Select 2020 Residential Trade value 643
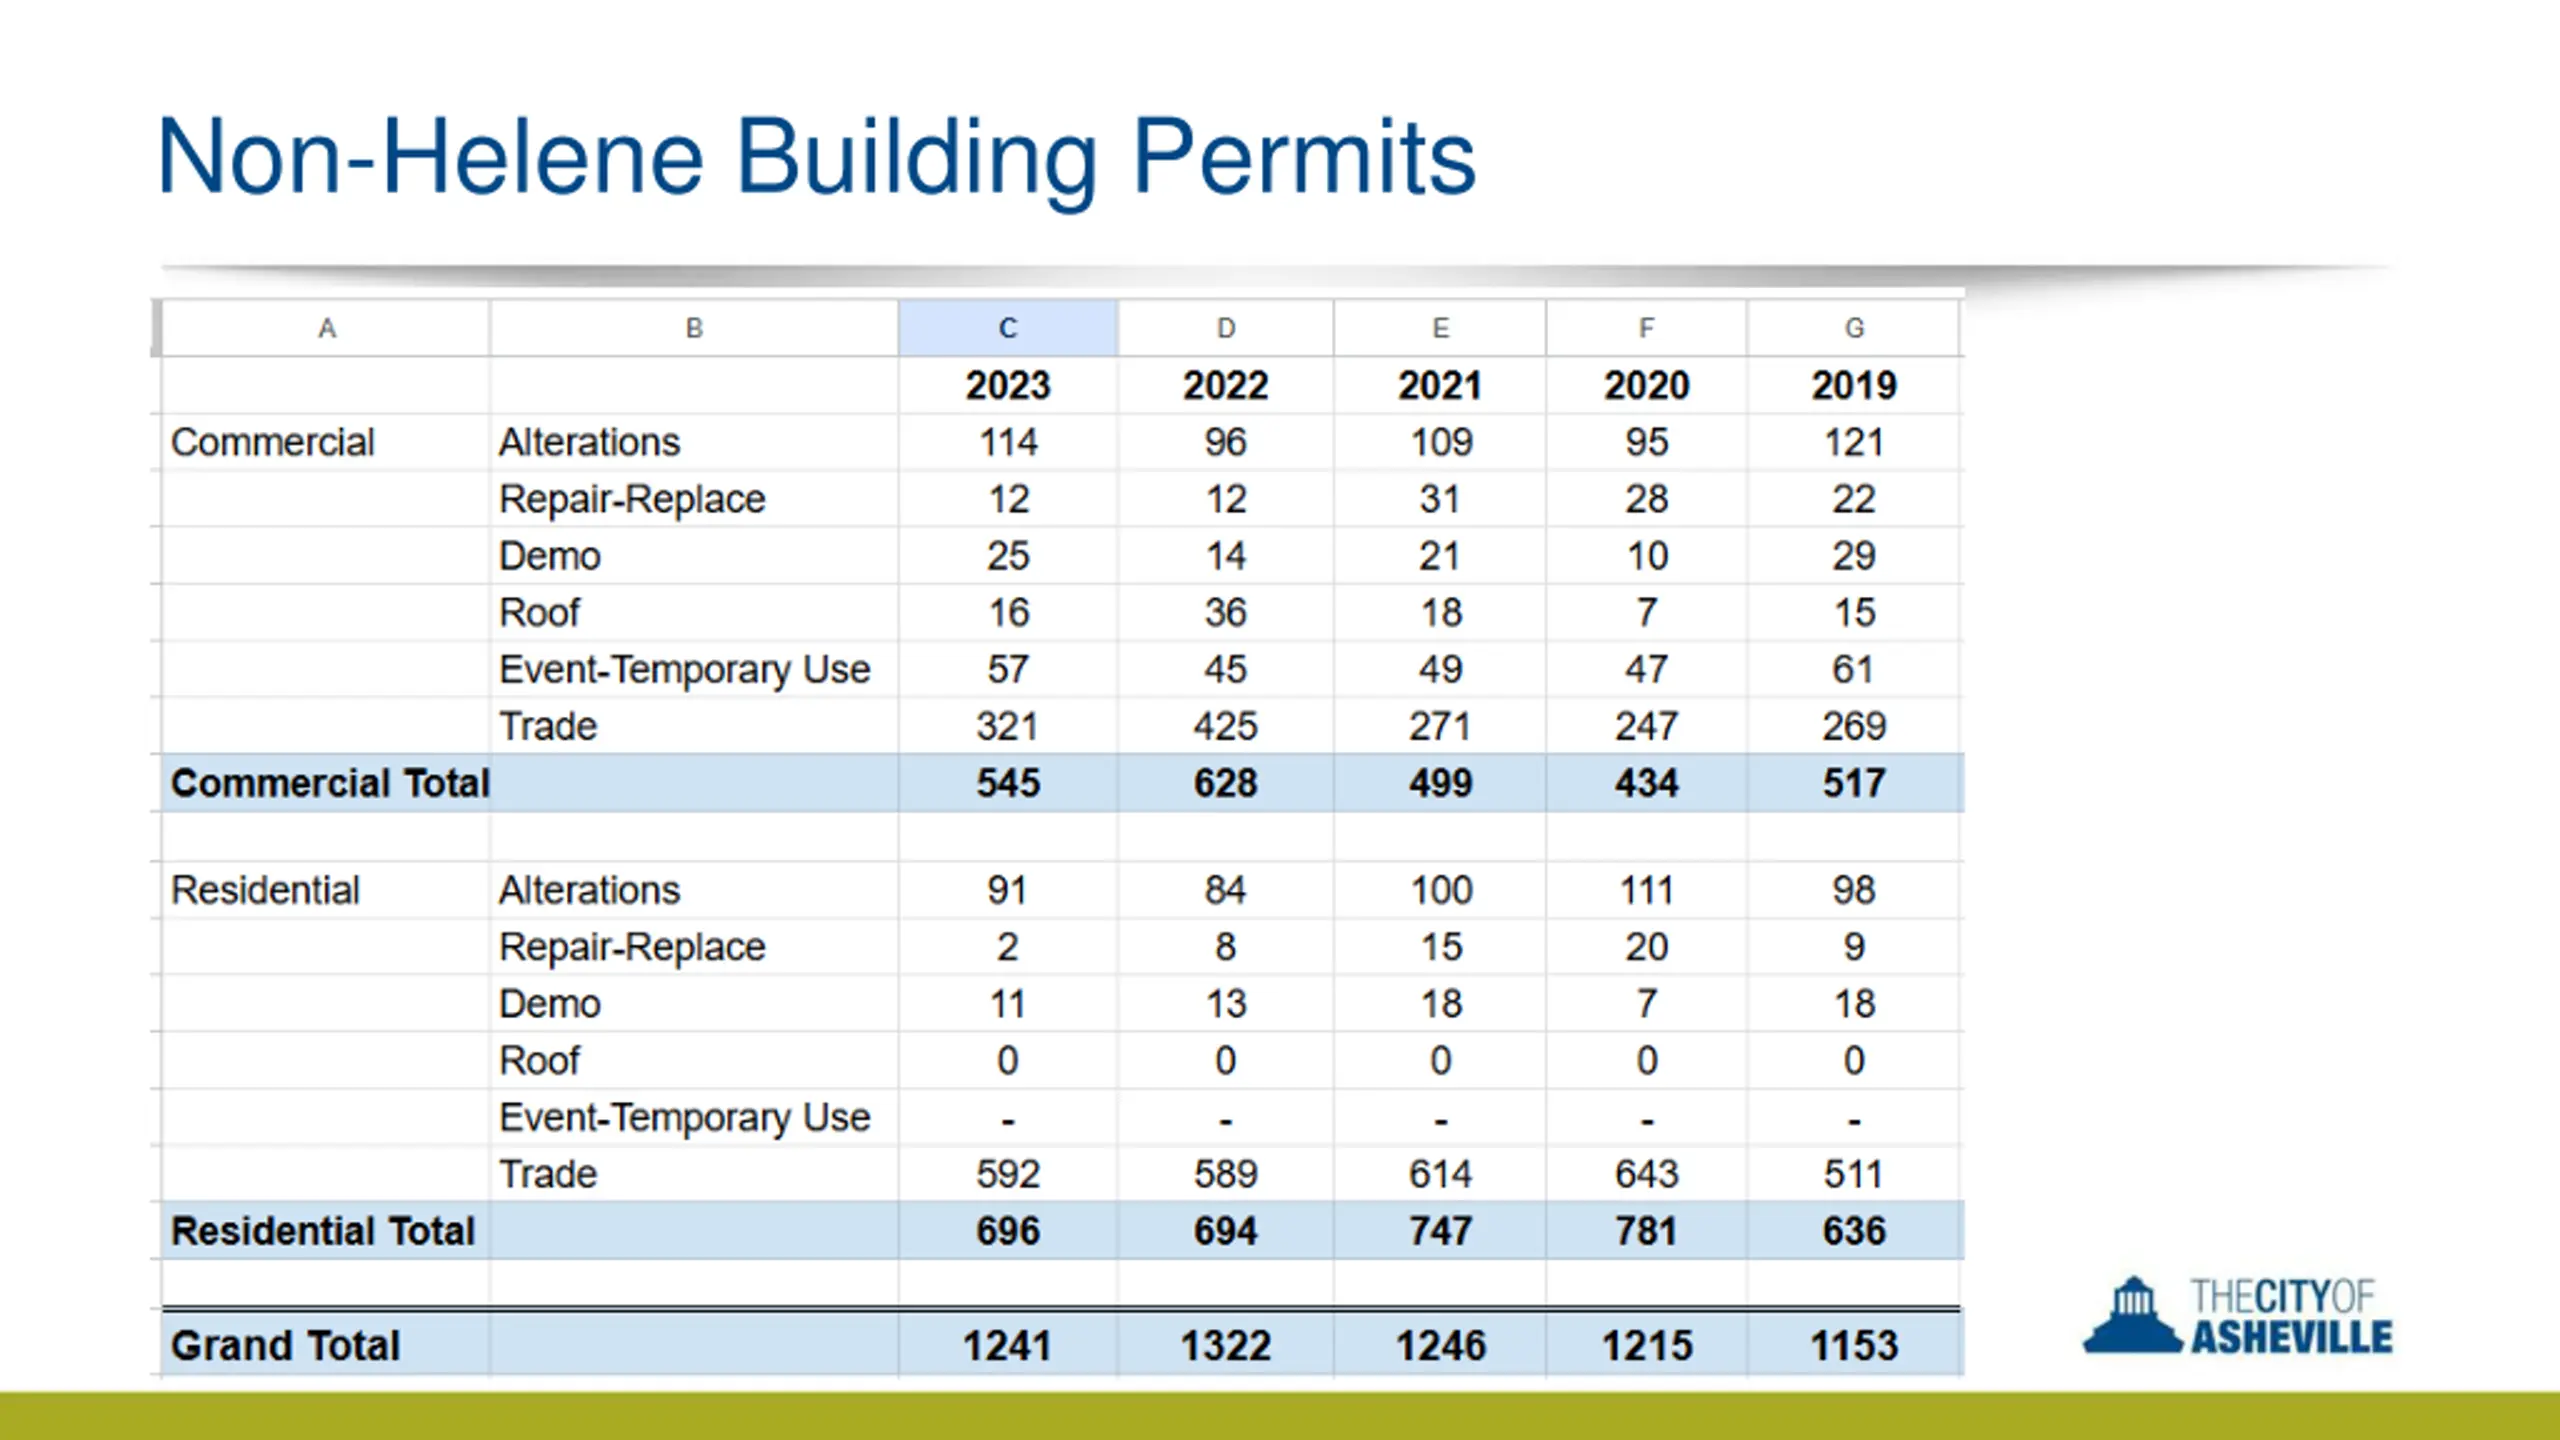The image size is (2560, 1440). [x=1646, y=1174]
